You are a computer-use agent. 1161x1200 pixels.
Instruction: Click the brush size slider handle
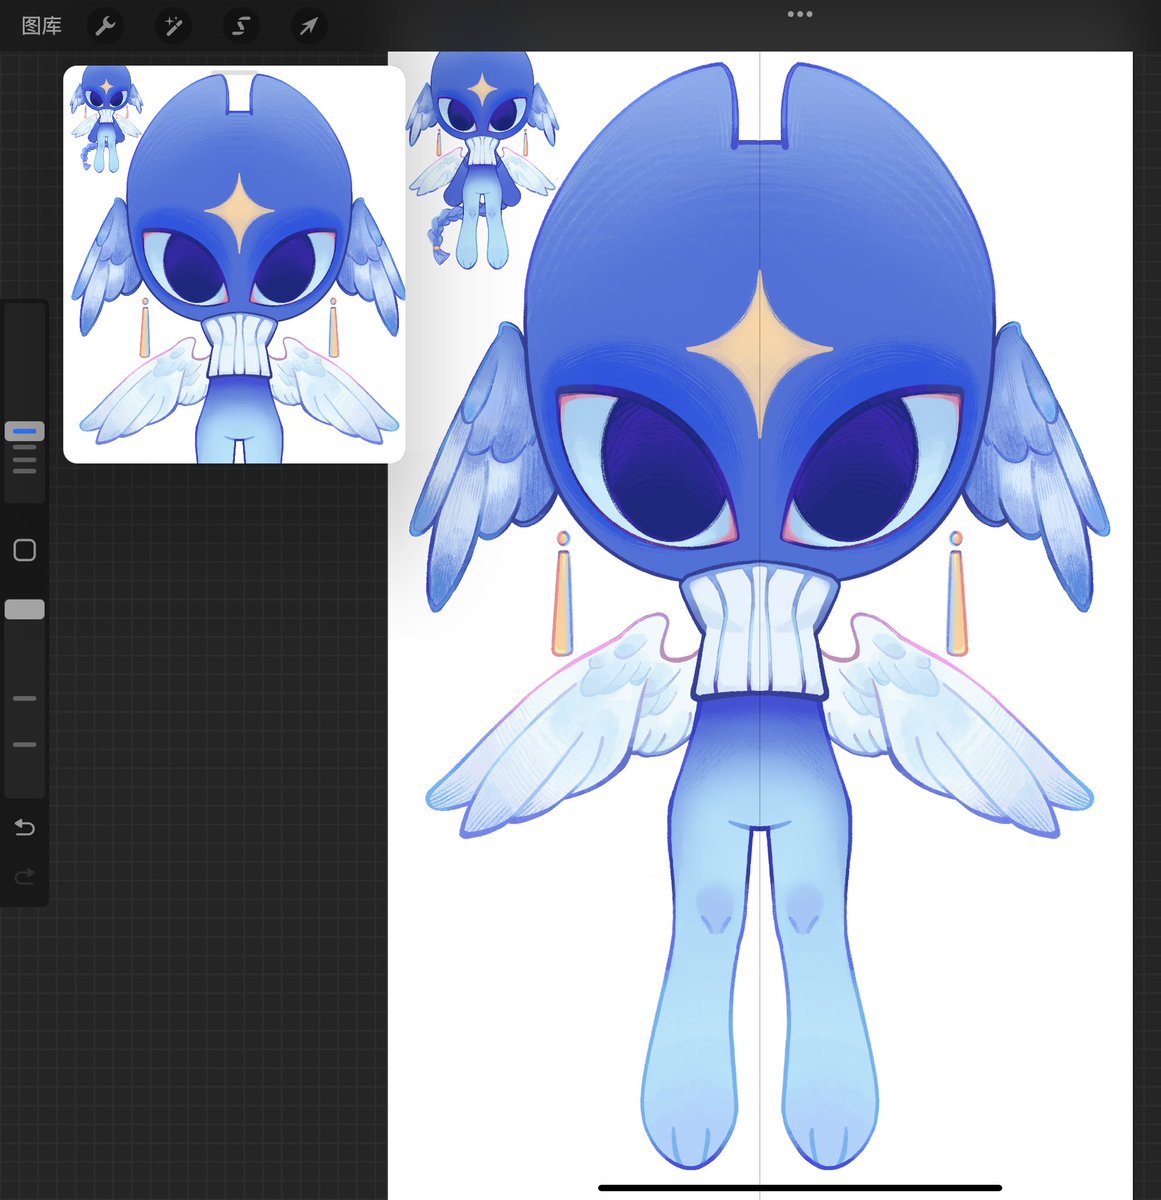click(25, 431)
